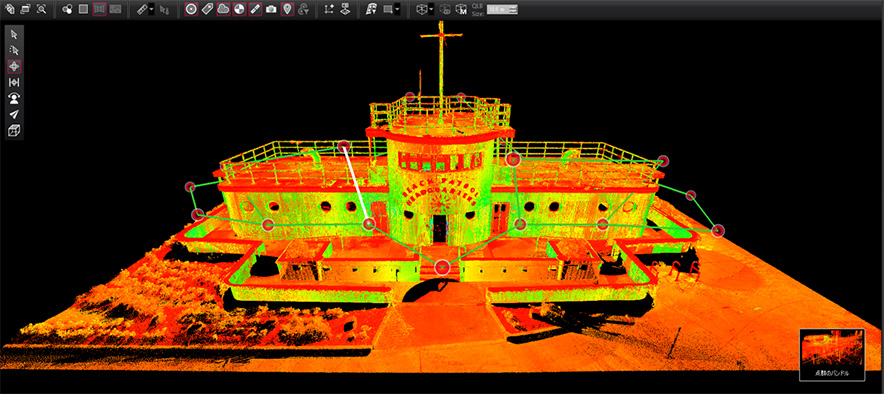Click the price-tag labels icon
884x394 pixels.
coord(207,9)
